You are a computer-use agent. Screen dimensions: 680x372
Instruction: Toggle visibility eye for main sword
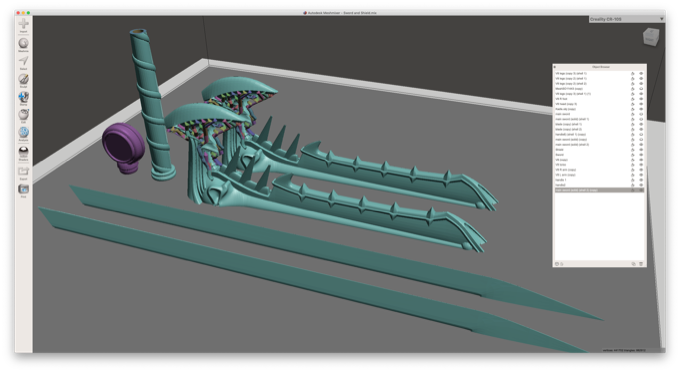pos(641,114)
